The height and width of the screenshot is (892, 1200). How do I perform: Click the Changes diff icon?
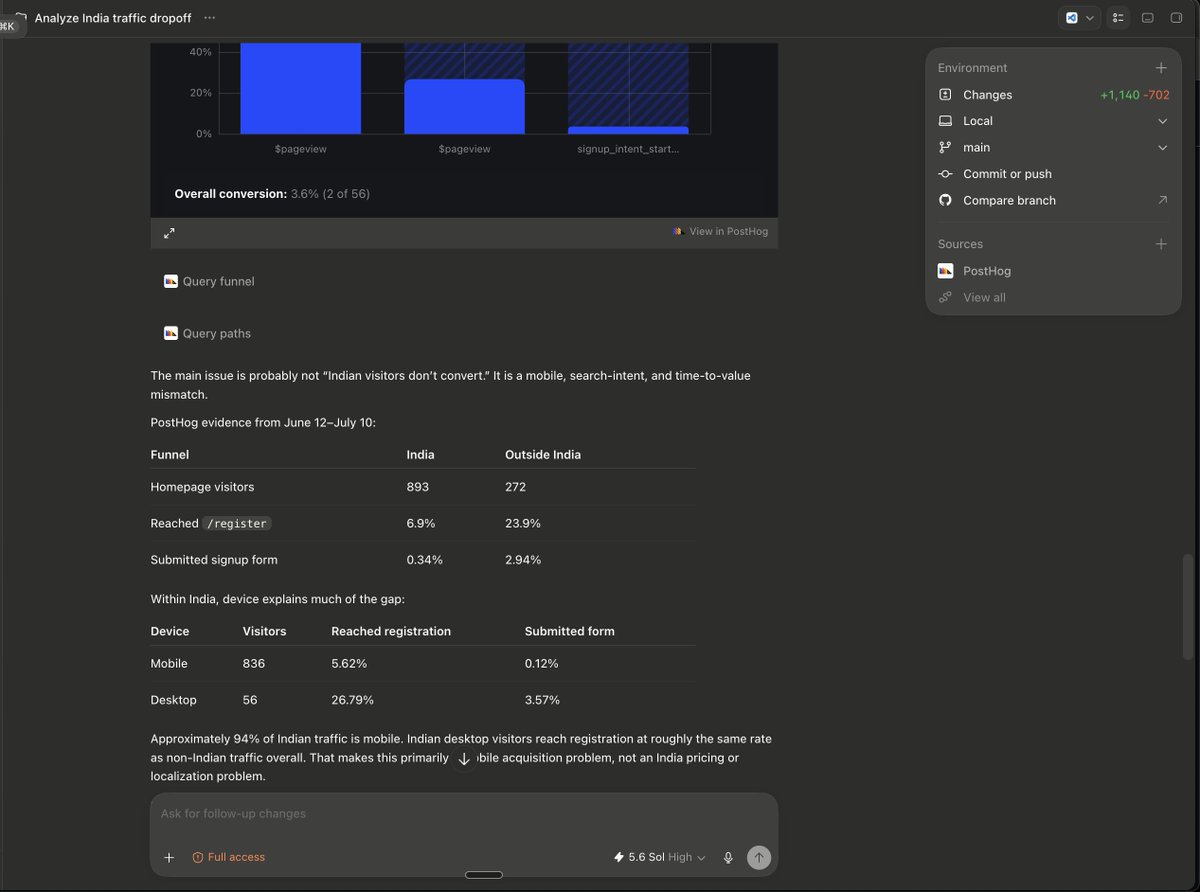point(945,95)
